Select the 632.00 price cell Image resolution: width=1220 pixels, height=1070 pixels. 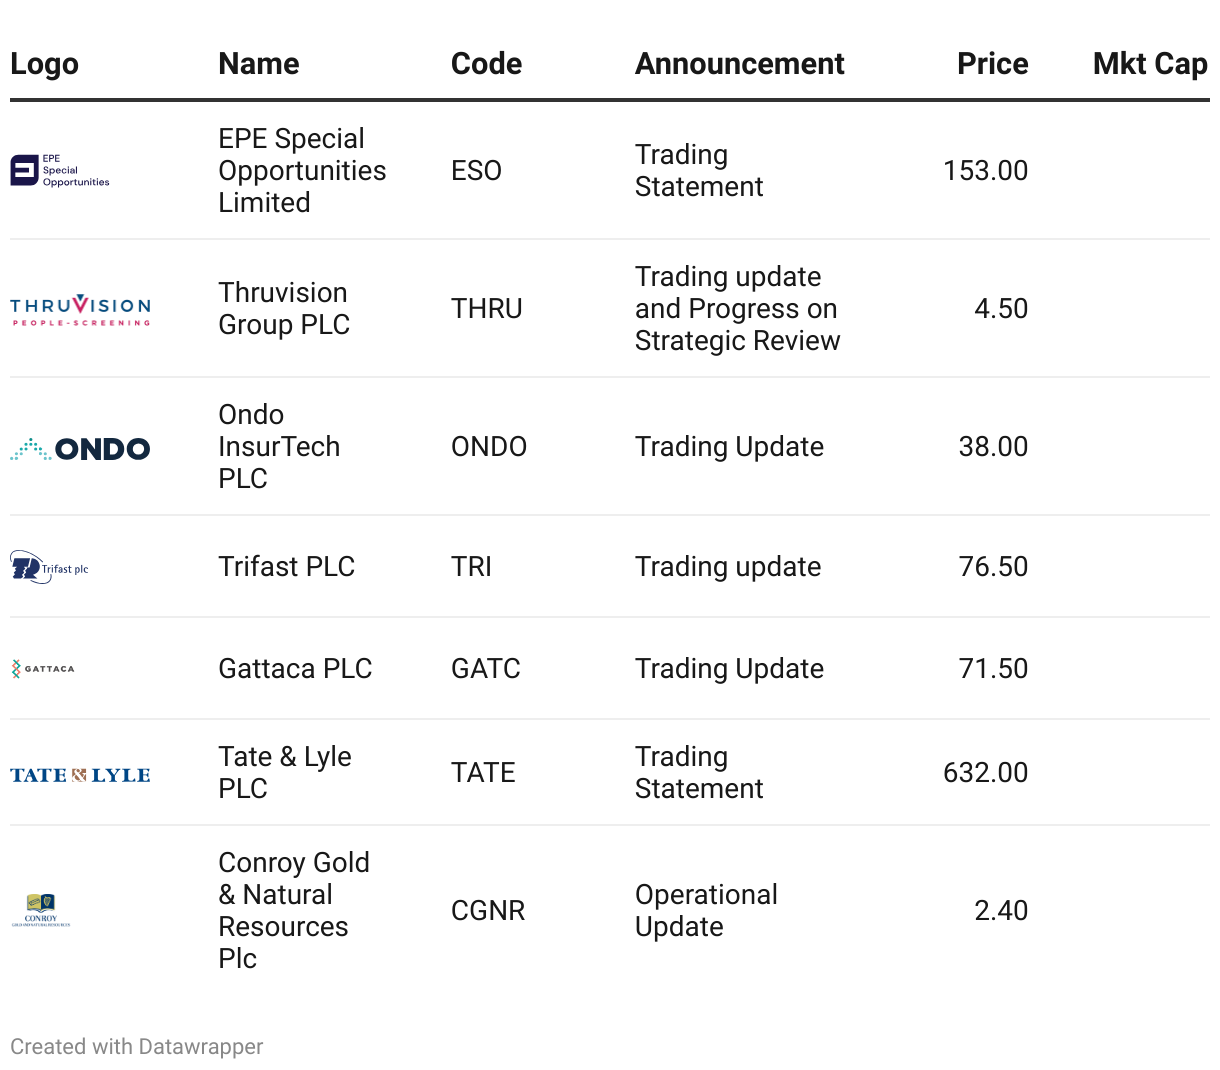(x=985, y=773)
